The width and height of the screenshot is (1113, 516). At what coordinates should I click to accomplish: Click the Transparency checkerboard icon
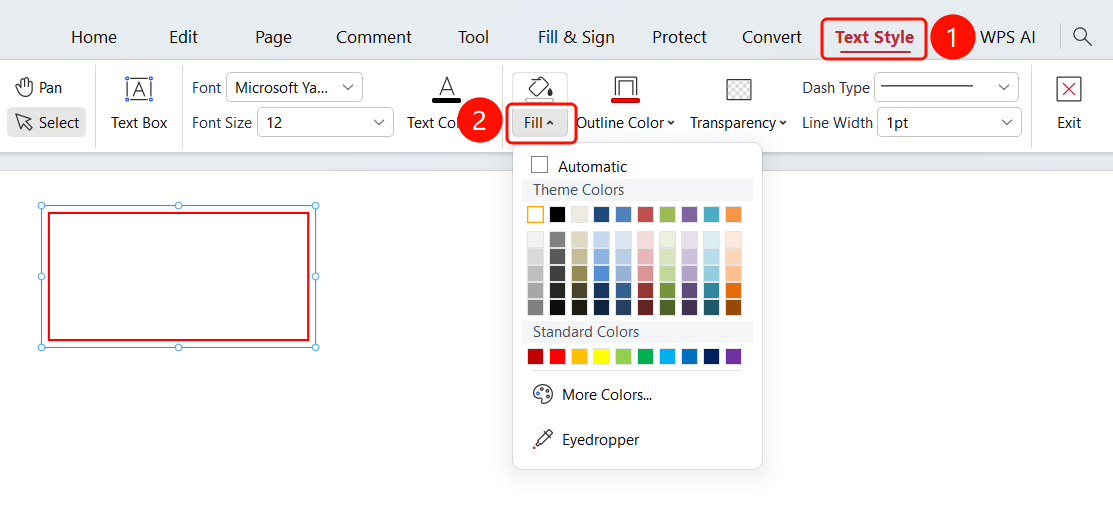click(739, 89)
